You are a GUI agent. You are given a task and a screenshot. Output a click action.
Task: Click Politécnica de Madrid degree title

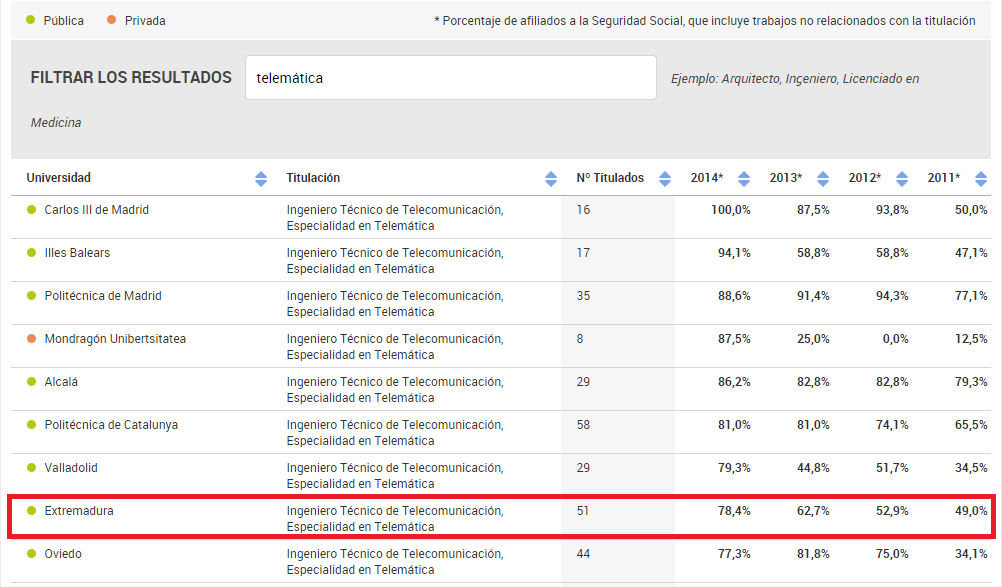pos(395,303)
